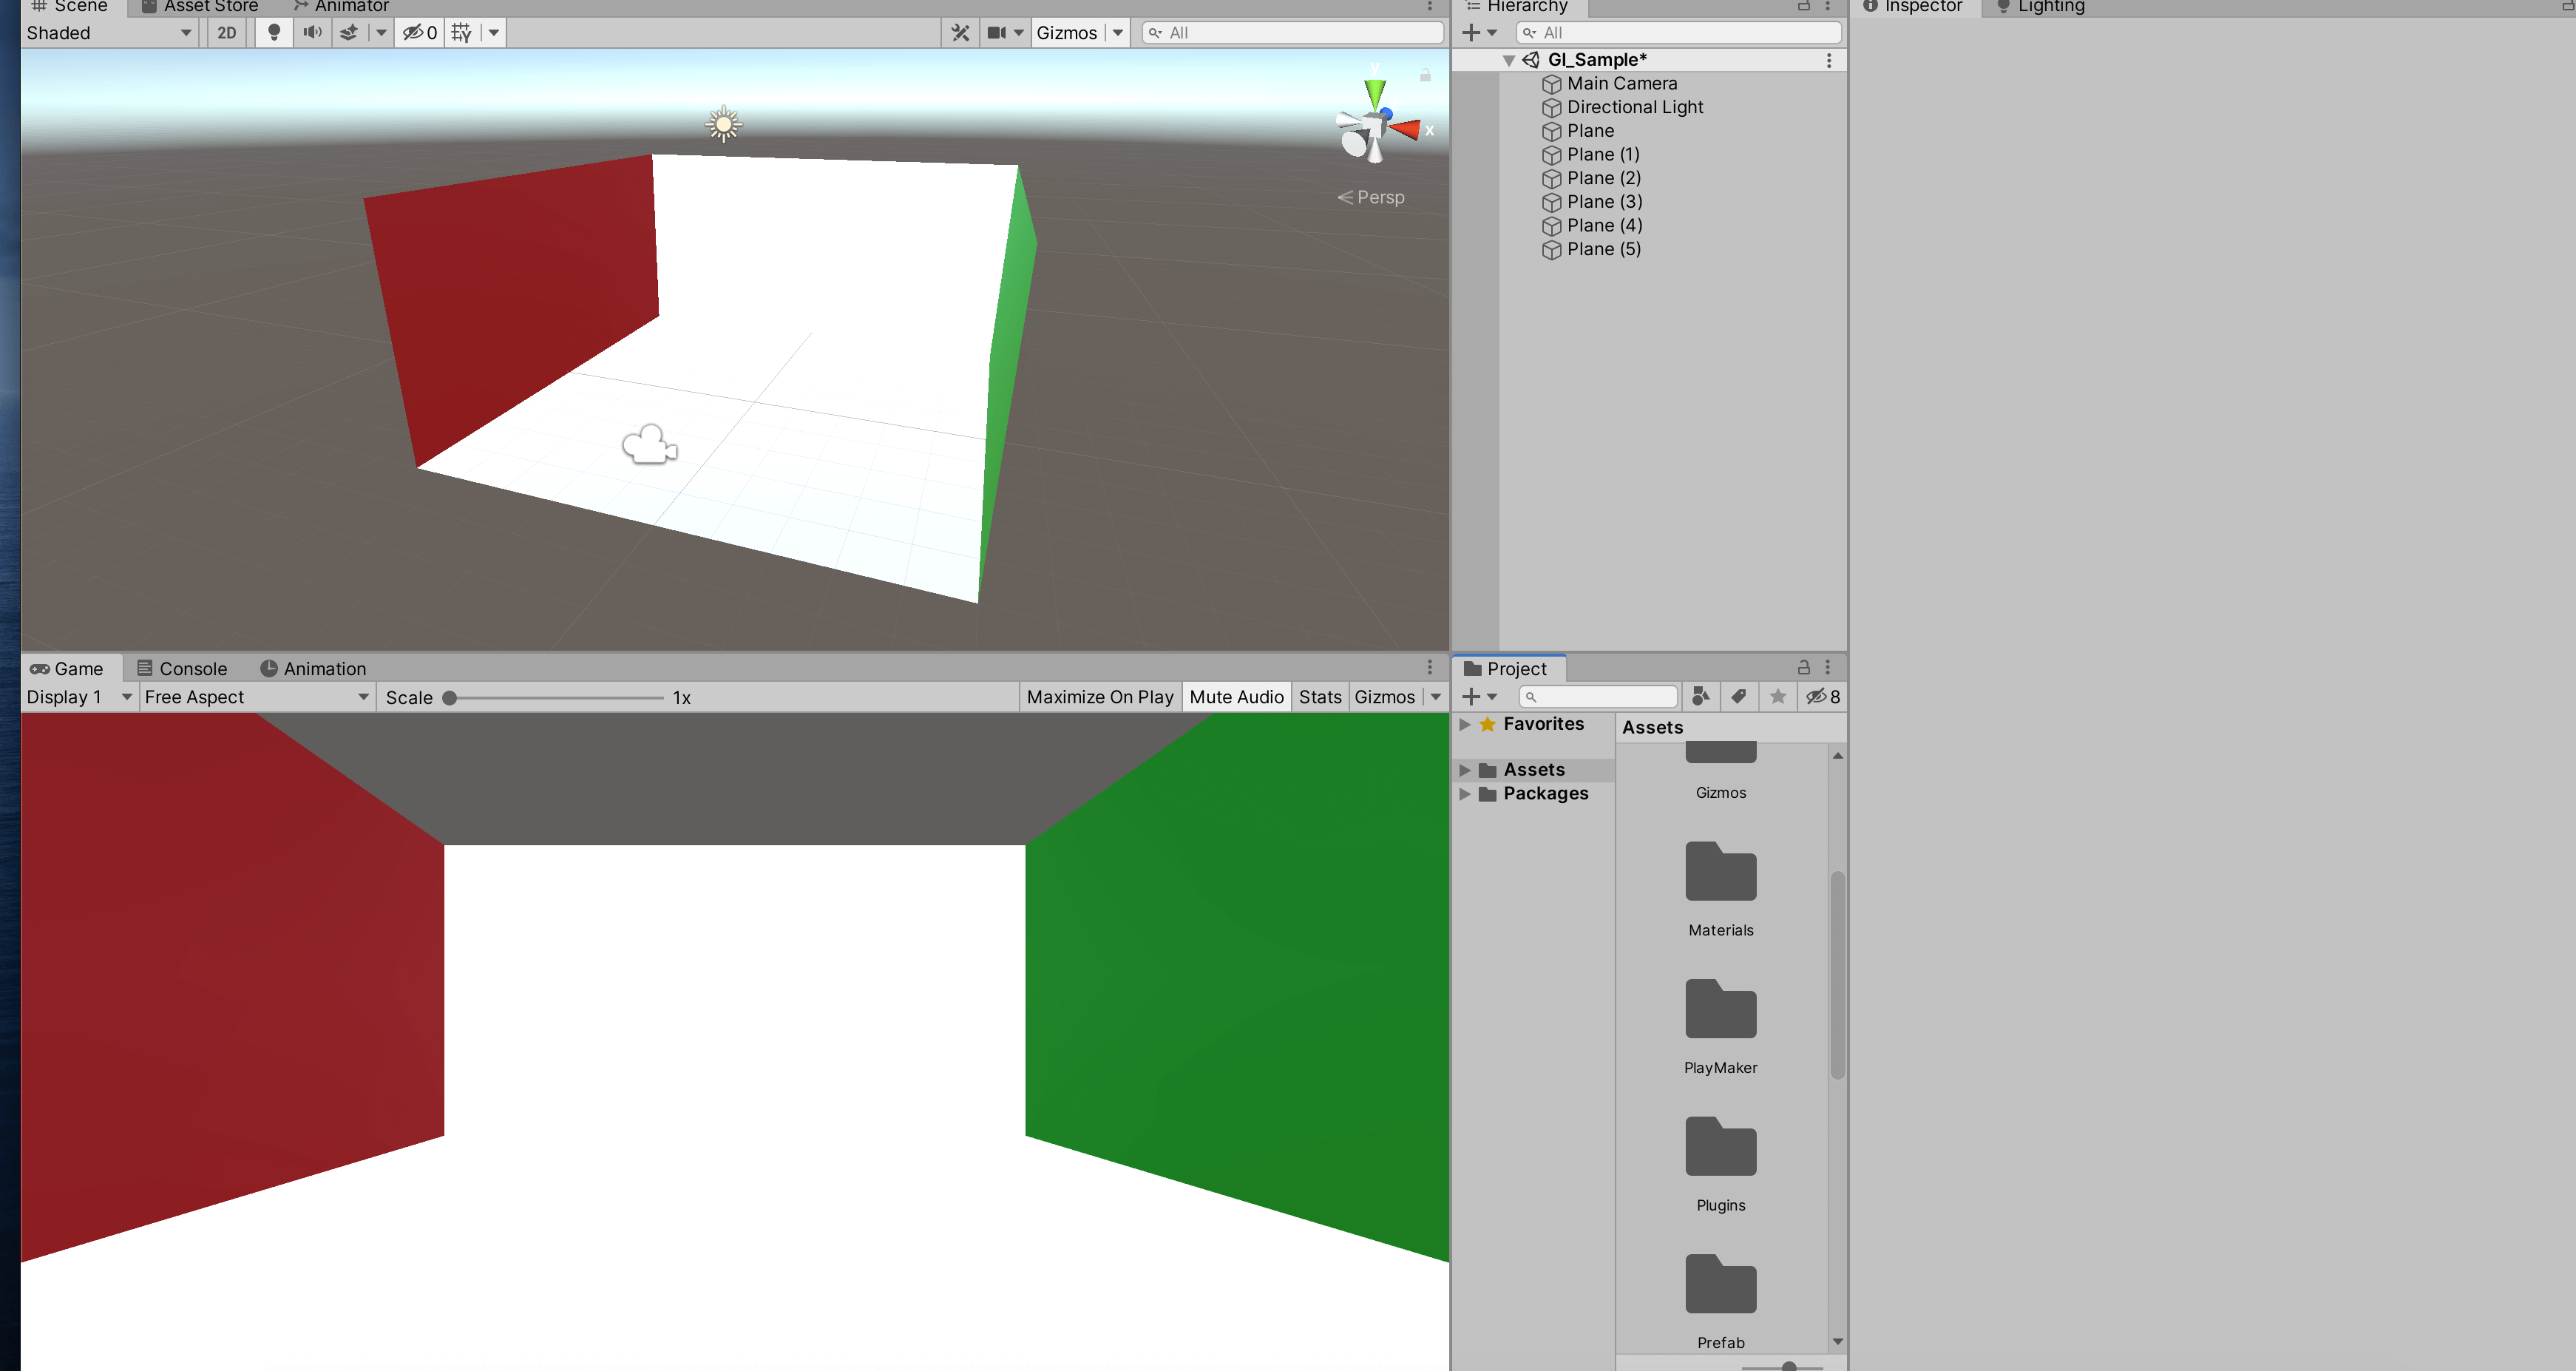The width and height of the screenshot is (2576, 1371).
Task: Click the Stats button in Game view
Action: 1319,696
